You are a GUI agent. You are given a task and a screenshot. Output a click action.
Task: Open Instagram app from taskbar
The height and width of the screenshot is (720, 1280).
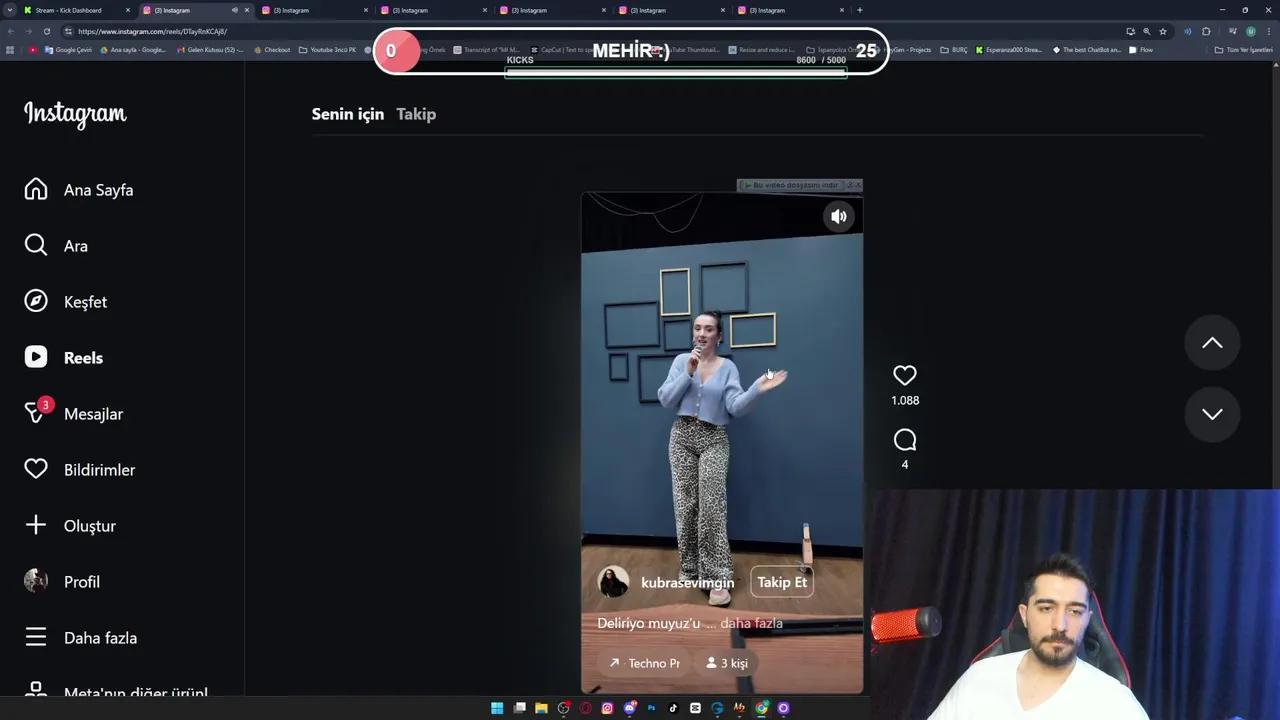607,708
